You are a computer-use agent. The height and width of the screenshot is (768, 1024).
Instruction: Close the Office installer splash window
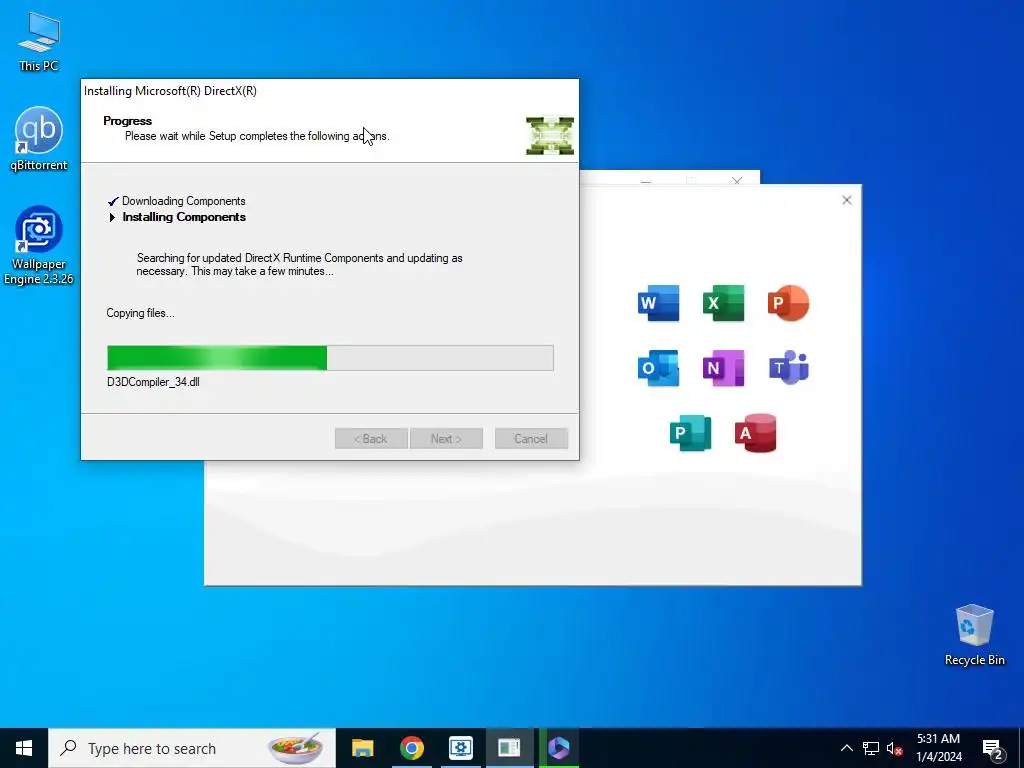[x=846, y=200]
